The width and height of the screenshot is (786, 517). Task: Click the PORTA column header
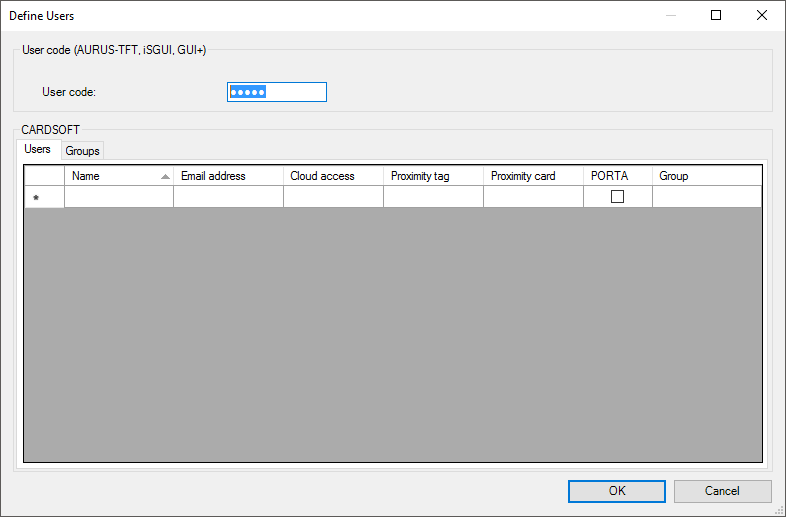click(x=617, y=176)
